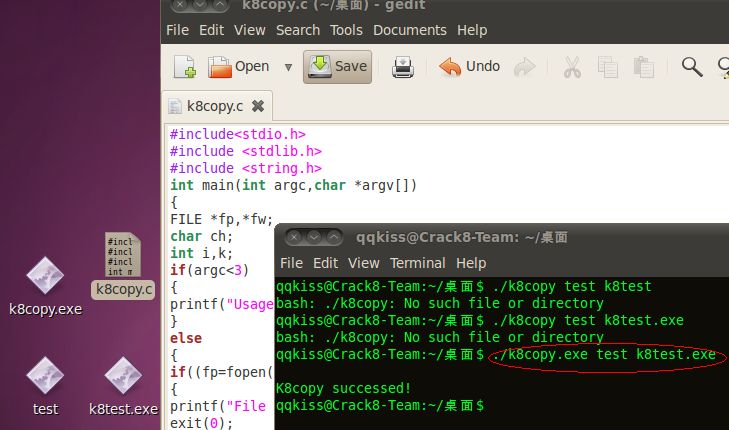The height and width of the screenshot is (430, 729).
Task: Open the Terminal window Help menu
Action: click(x=471, y=263)
